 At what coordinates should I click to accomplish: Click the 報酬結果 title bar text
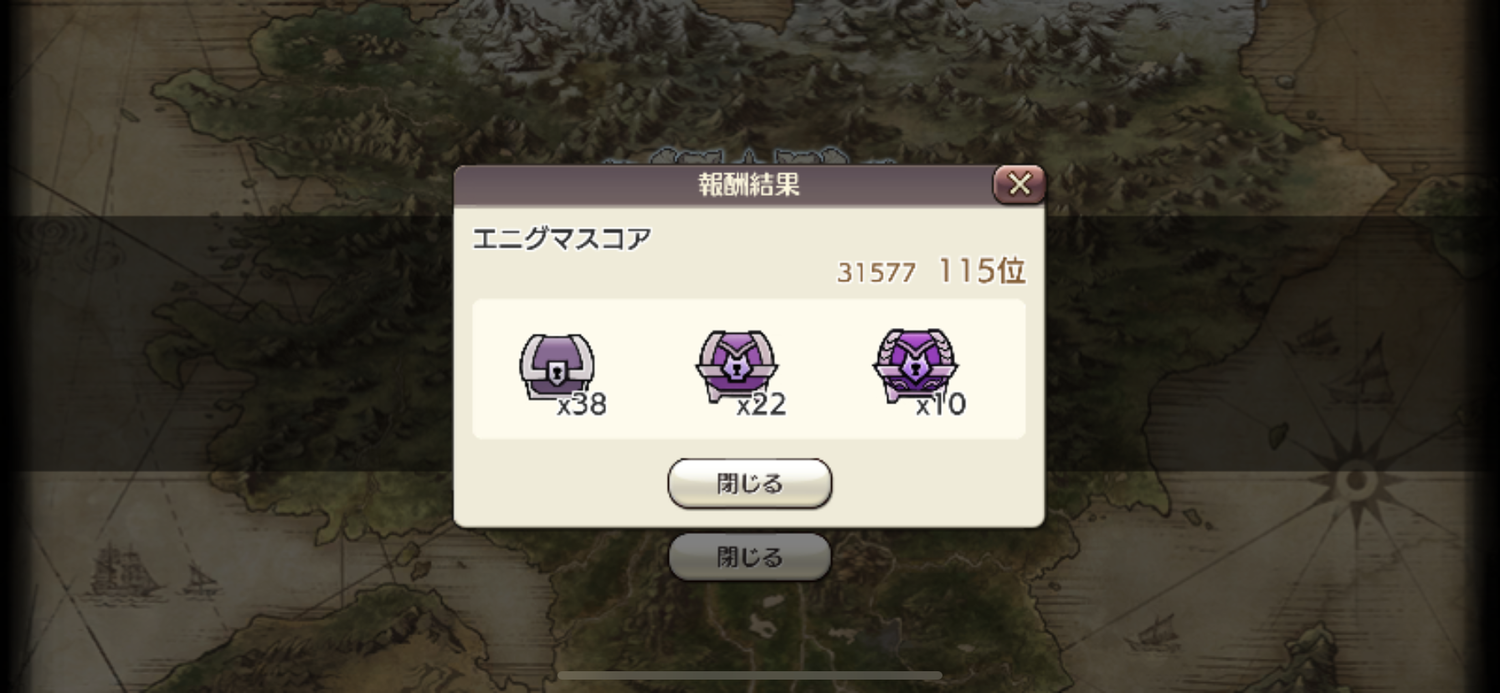coord(749,184)
